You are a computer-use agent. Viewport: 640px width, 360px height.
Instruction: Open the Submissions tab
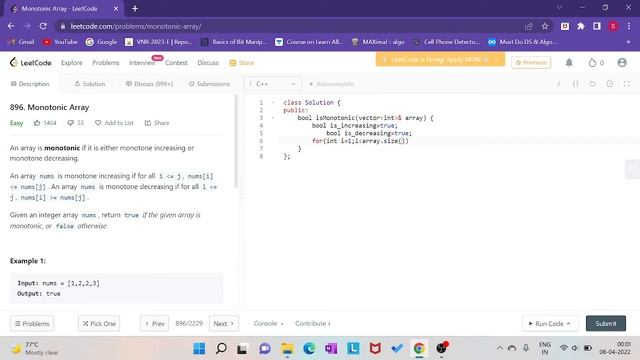click(209, 84)
